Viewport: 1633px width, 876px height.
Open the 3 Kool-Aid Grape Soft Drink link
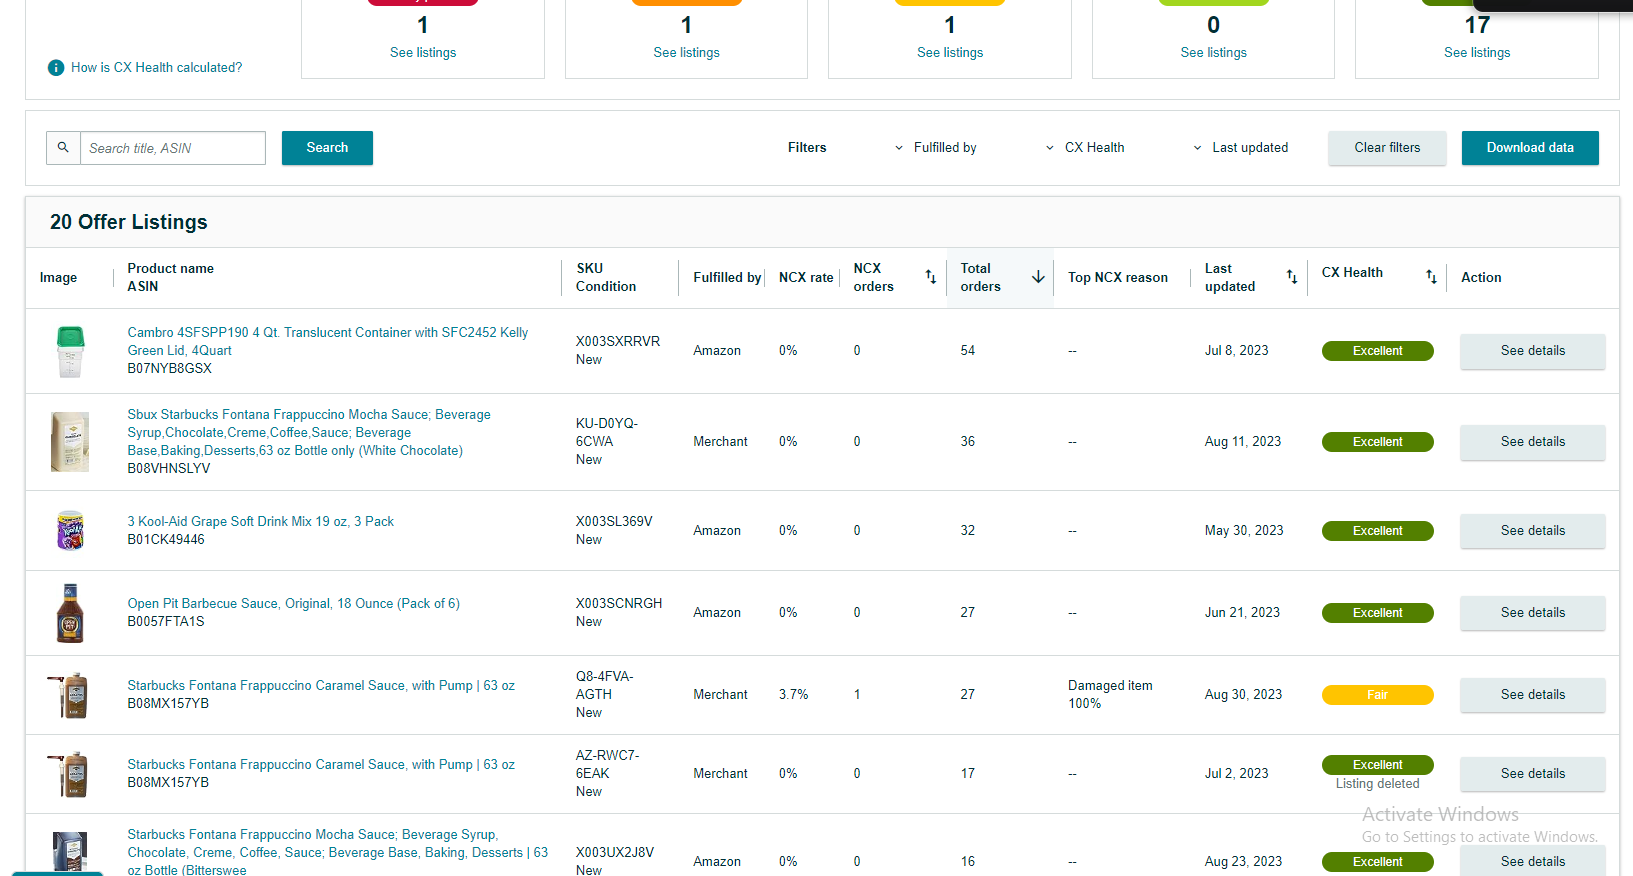coord(261,522)
